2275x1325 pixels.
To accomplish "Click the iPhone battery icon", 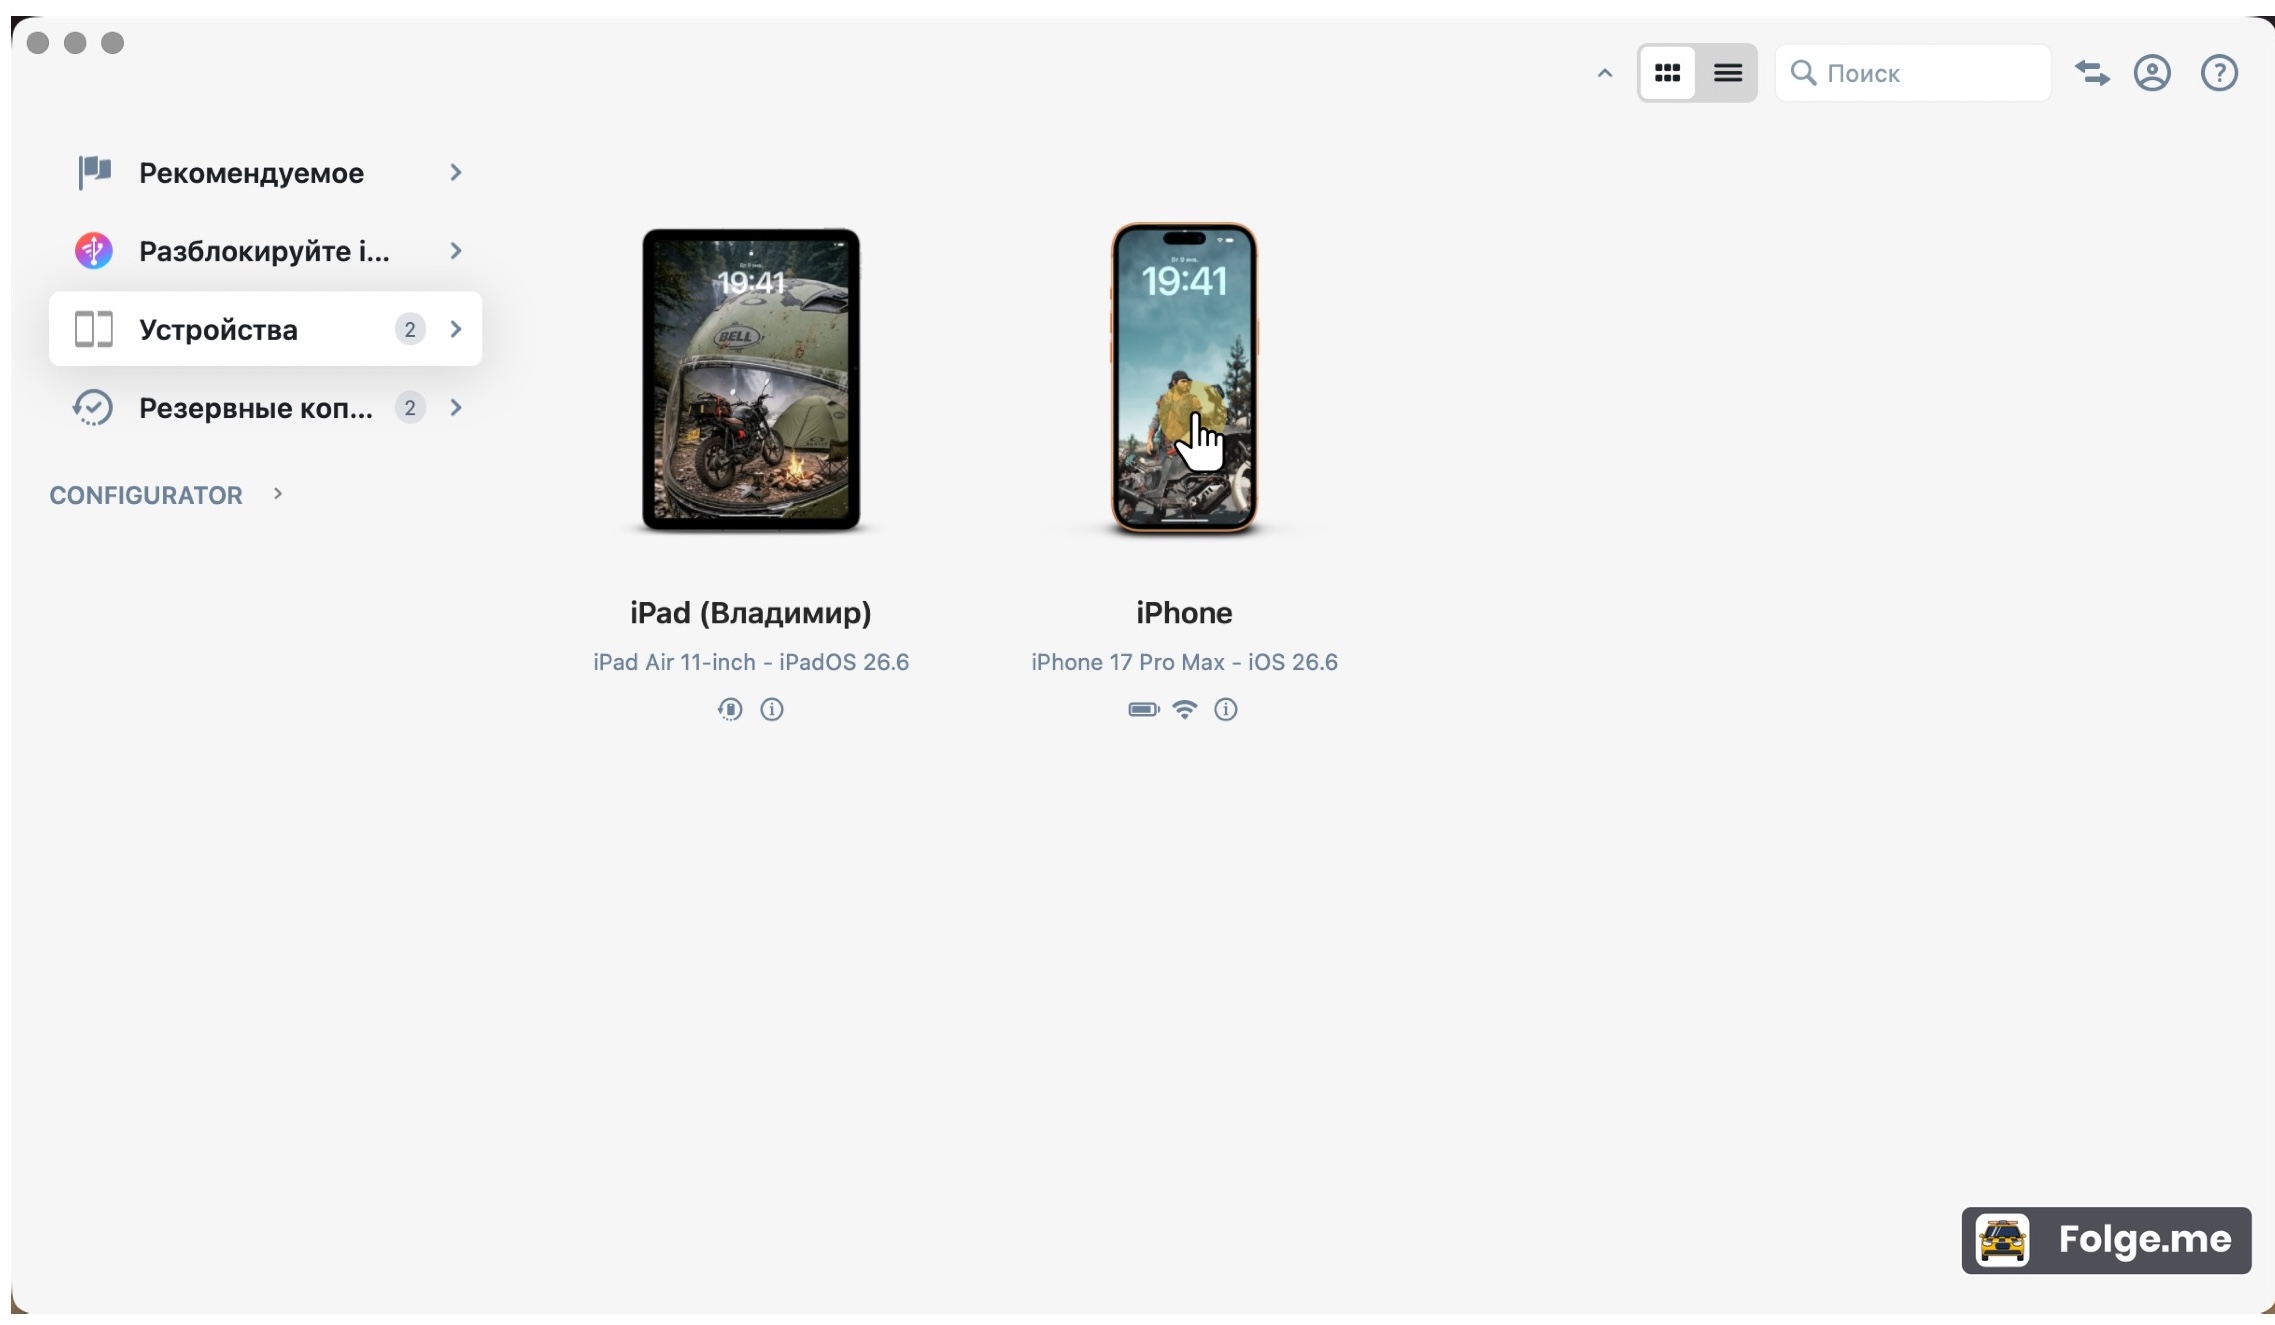I will [x=1143, y=709].
